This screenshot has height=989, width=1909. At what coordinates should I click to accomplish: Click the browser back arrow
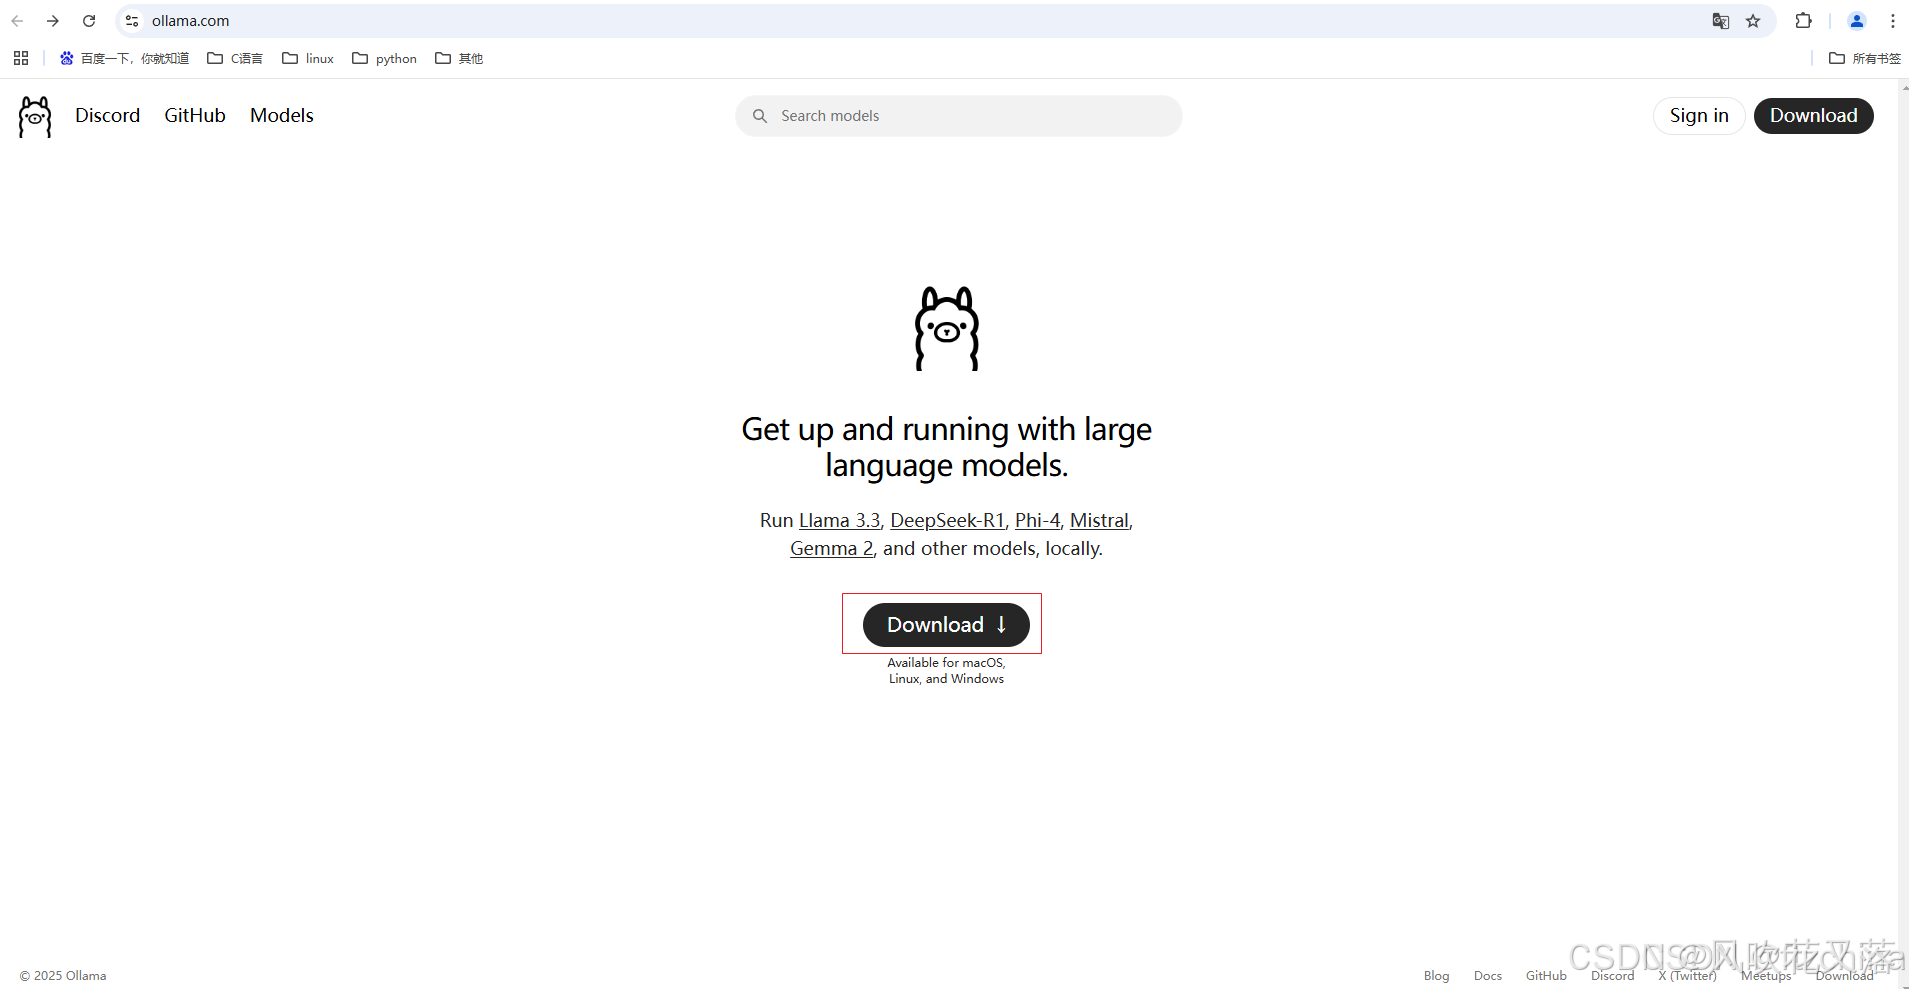coord(17,21)
